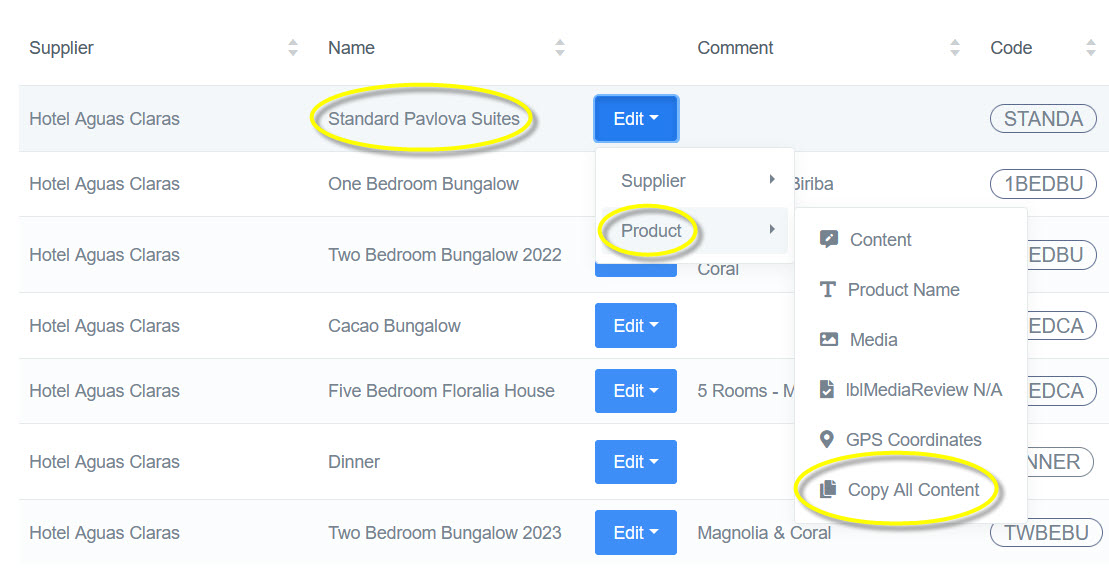Open Edit dropdown for Five Bedroom Floralia House

(636, 391)
